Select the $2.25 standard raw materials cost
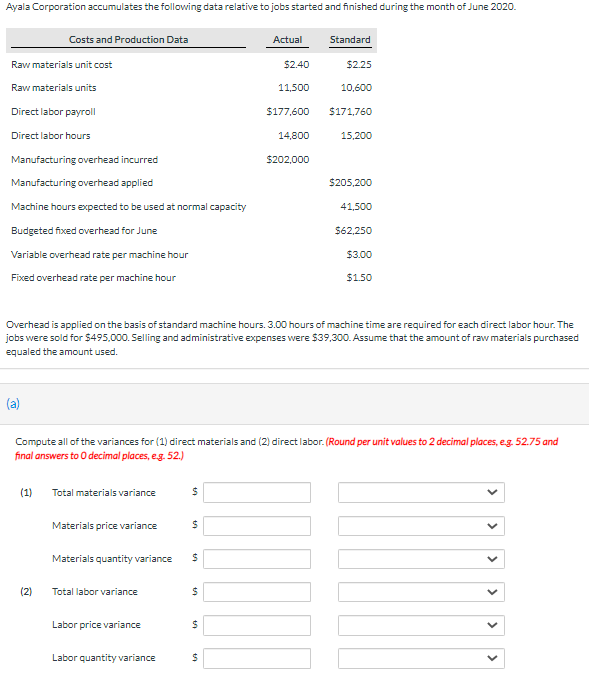This screenshot has height=681, width=589. point(359,65)
